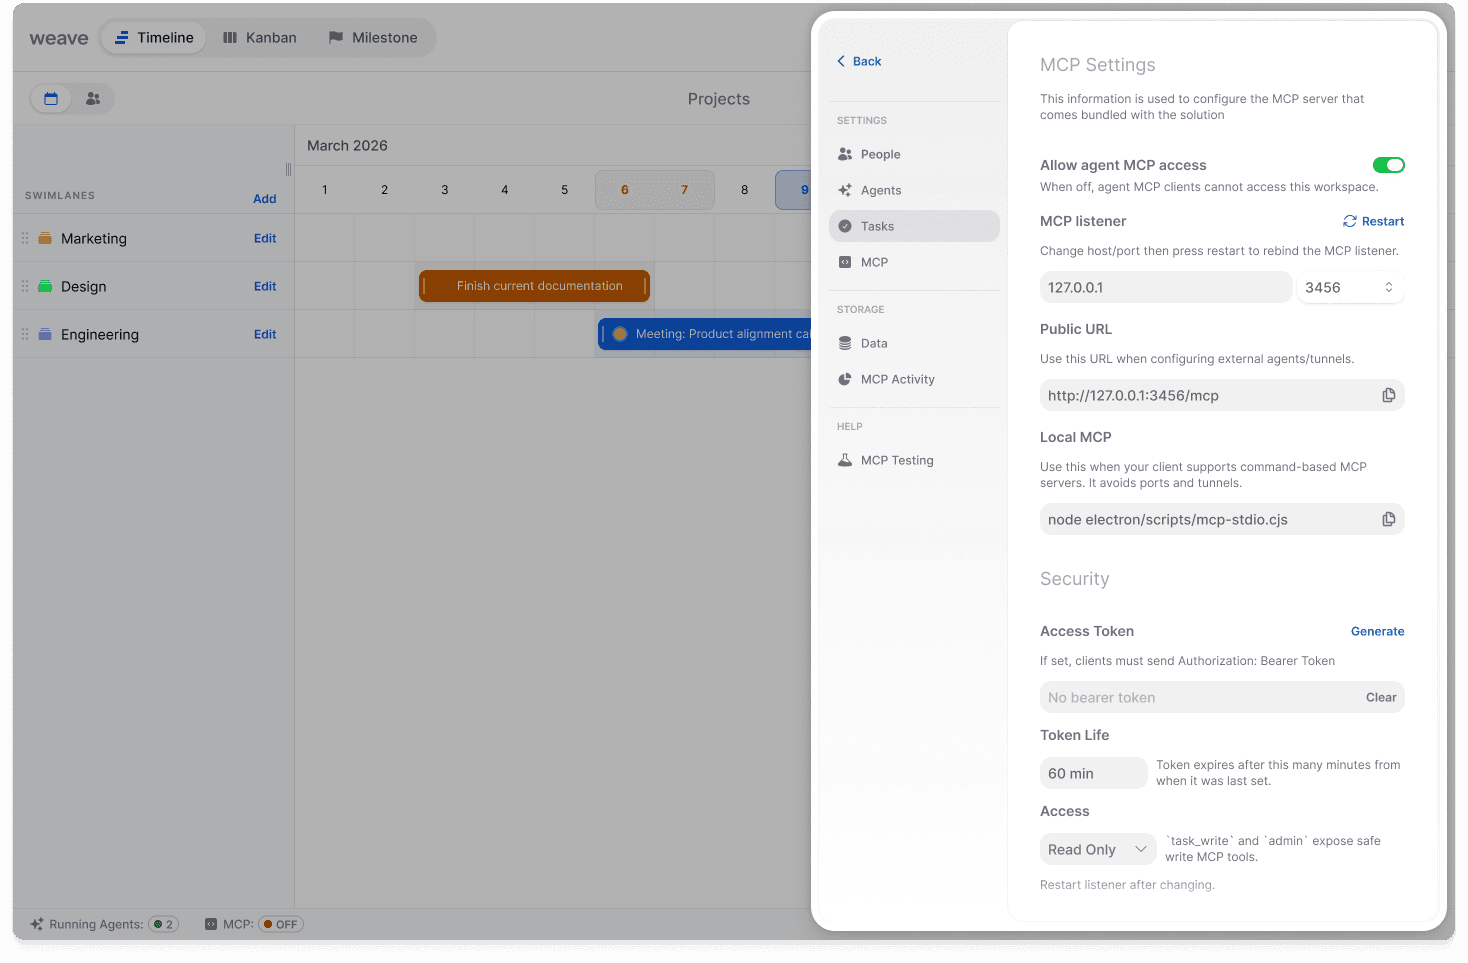Select day 6 in the timeline header
Image resolution: width=1468 pixels, height=963 pixels.
click(x=625, y=190)
